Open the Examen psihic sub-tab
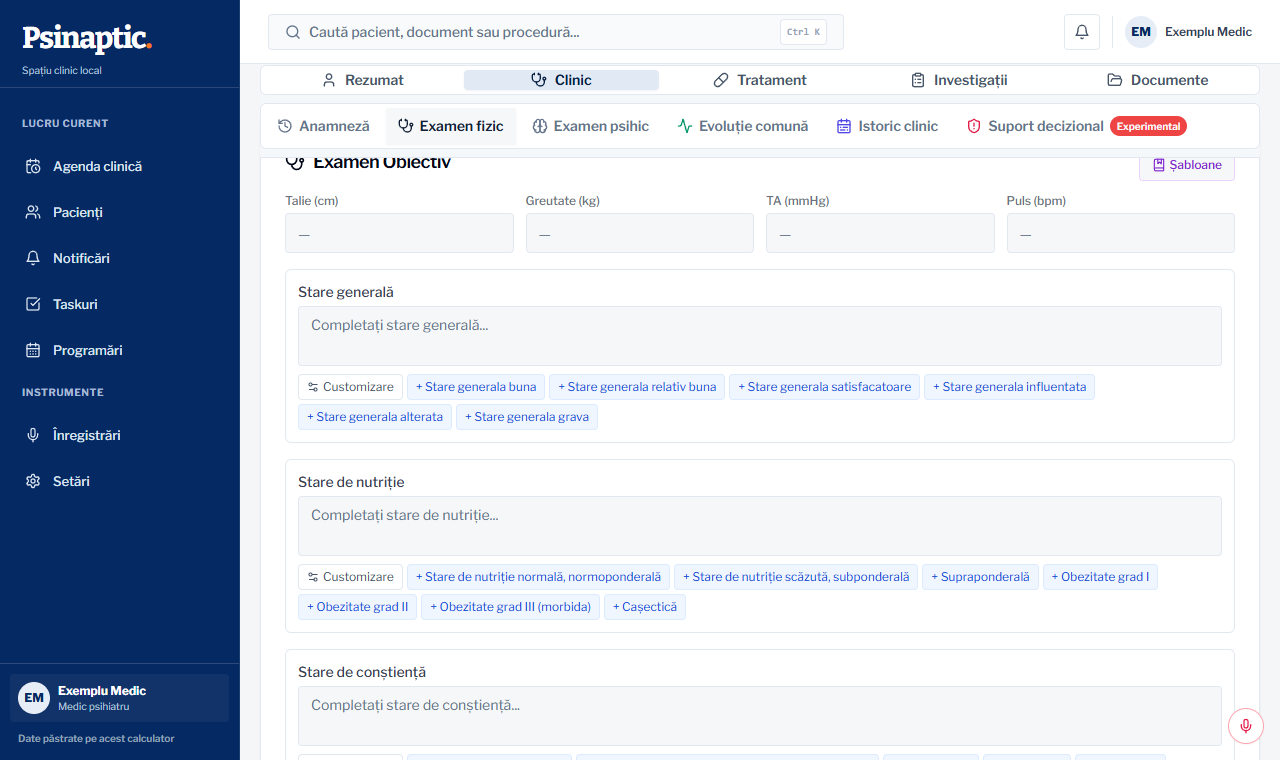The height and width of the screenshot is (760, 1280). [x=590, y=126]
